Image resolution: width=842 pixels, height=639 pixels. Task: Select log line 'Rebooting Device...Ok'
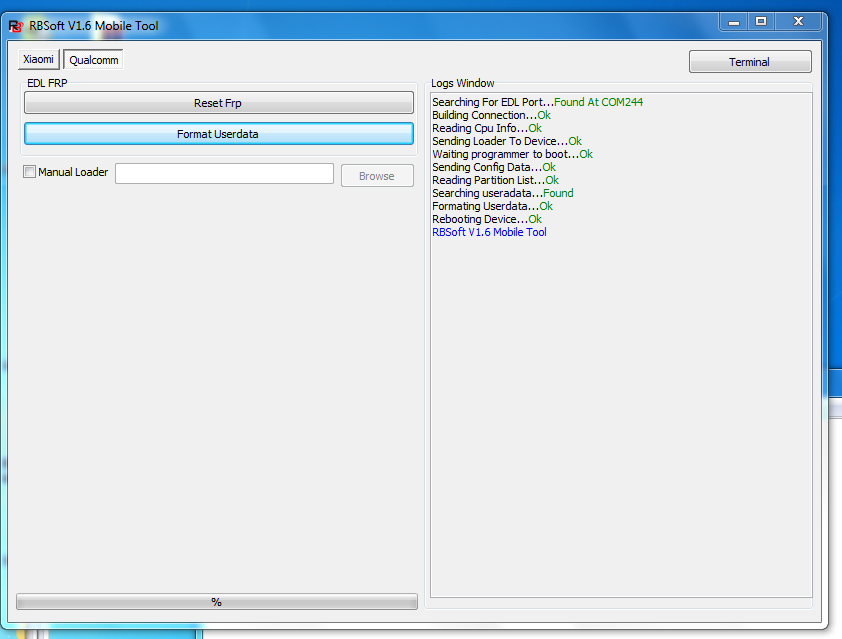pyautogui.click(x=487, y=219)
